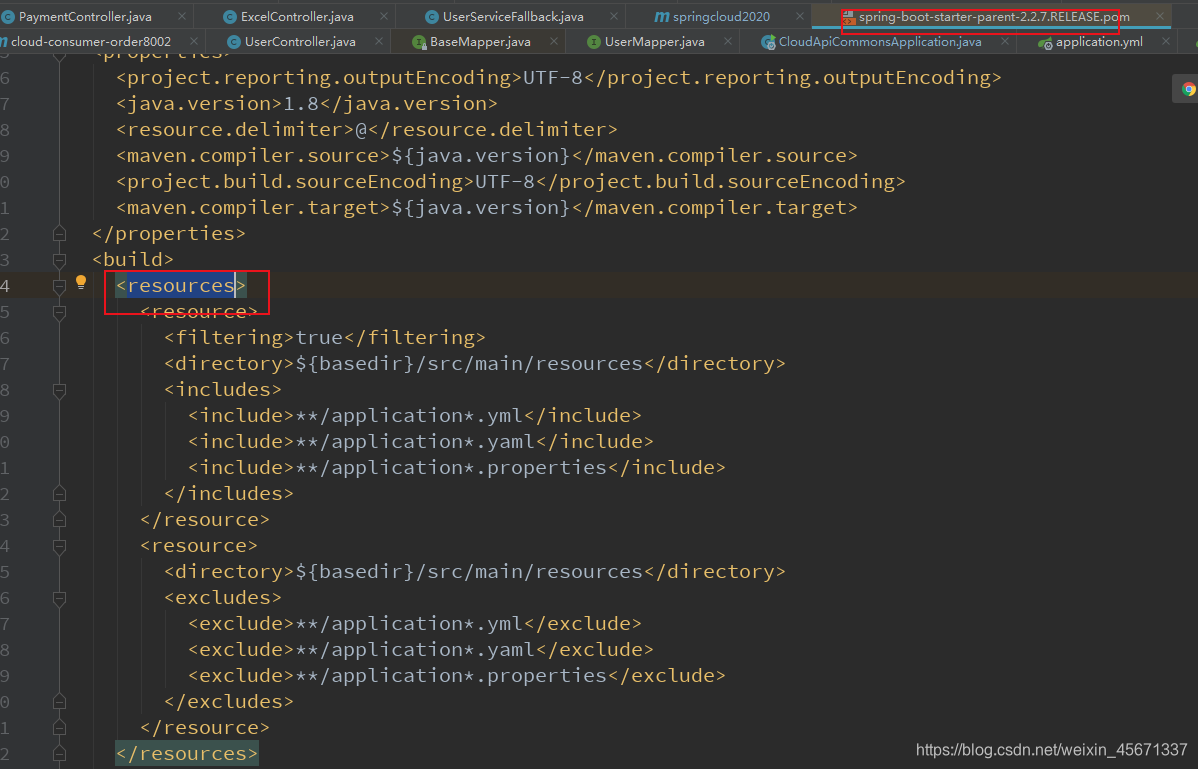Toggle fold marker at </excludes> line

[60, 702]
